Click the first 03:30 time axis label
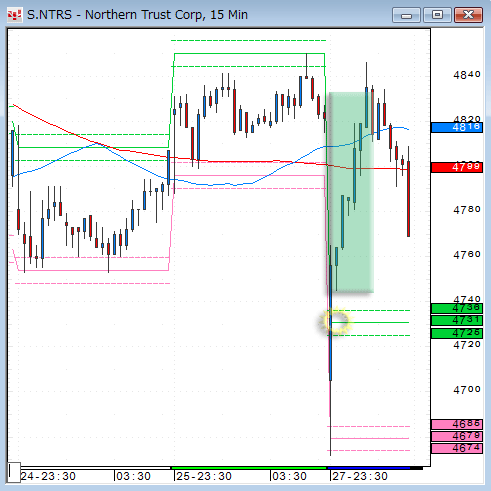The width and height of the screenshot is (491, 491). pyautogui.click(x=133, y=476)
